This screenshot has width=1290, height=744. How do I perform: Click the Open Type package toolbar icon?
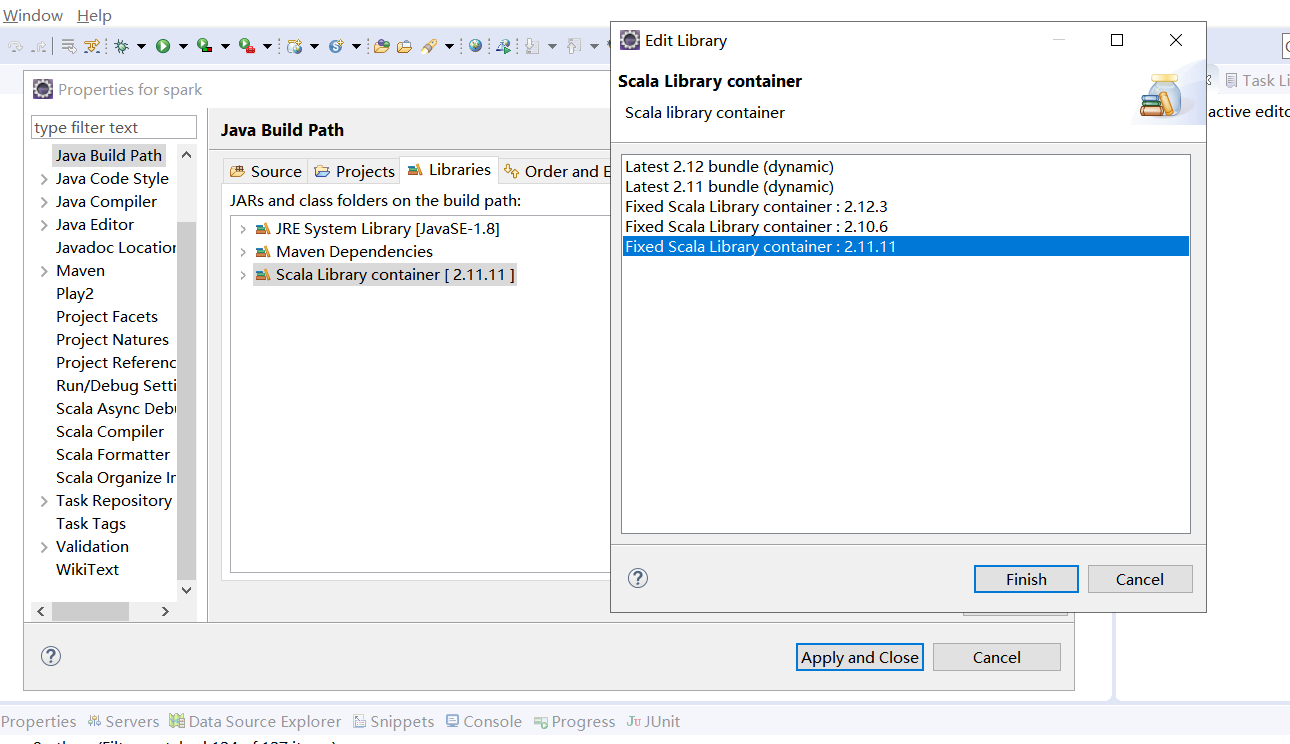click(x=381, y=46)
